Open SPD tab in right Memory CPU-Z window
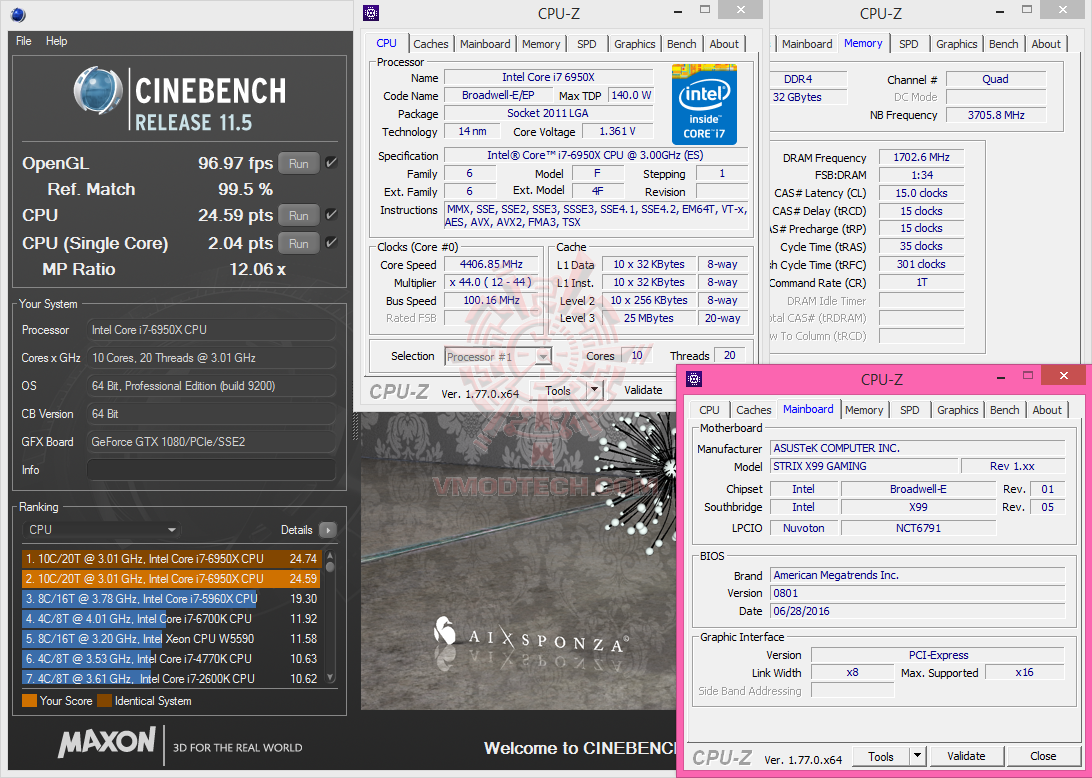The height and width of the screenshot is (778, 1092). pyautogui.click(x=908, y=44)
